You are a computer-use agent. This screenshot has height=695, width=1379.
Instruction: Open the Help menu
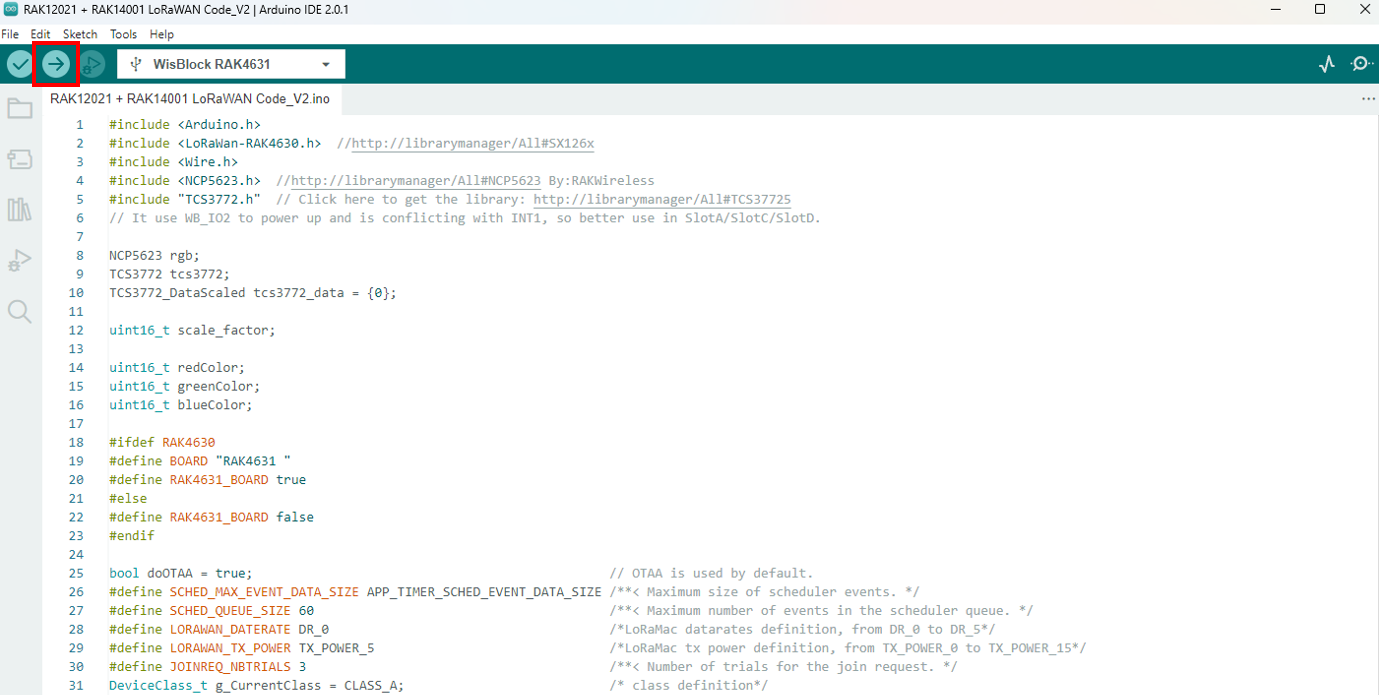point(162,34)
